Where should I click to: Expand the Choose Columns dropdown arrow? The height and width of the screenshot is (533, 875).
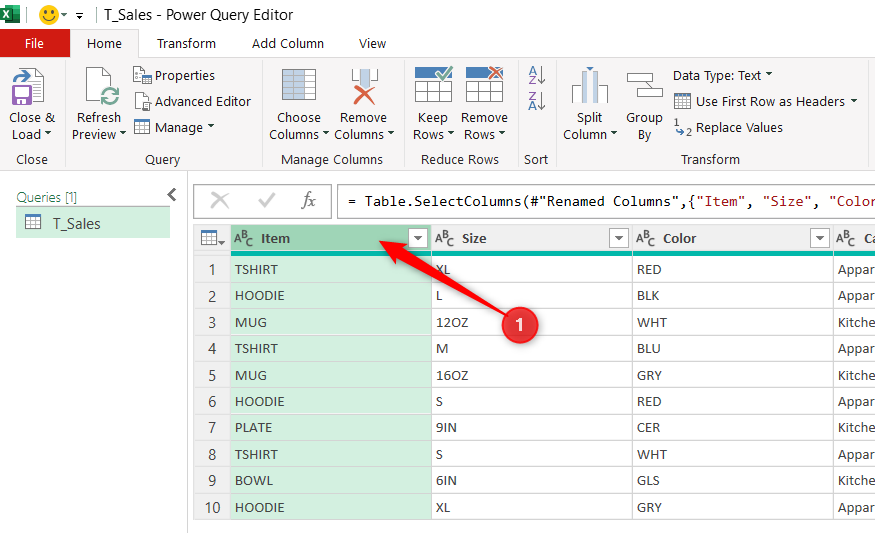(326, 133)
